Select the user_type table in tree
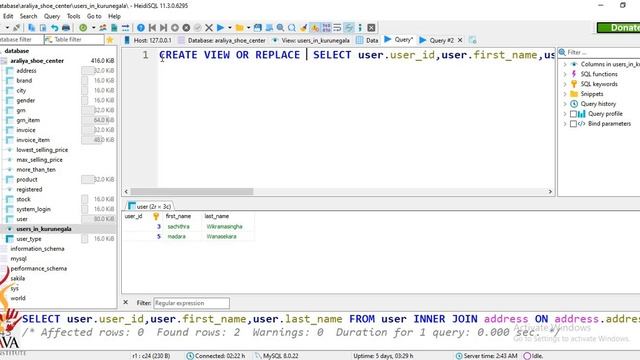The image size is (640, 360). pyautogui.click(x=29, y=239)
